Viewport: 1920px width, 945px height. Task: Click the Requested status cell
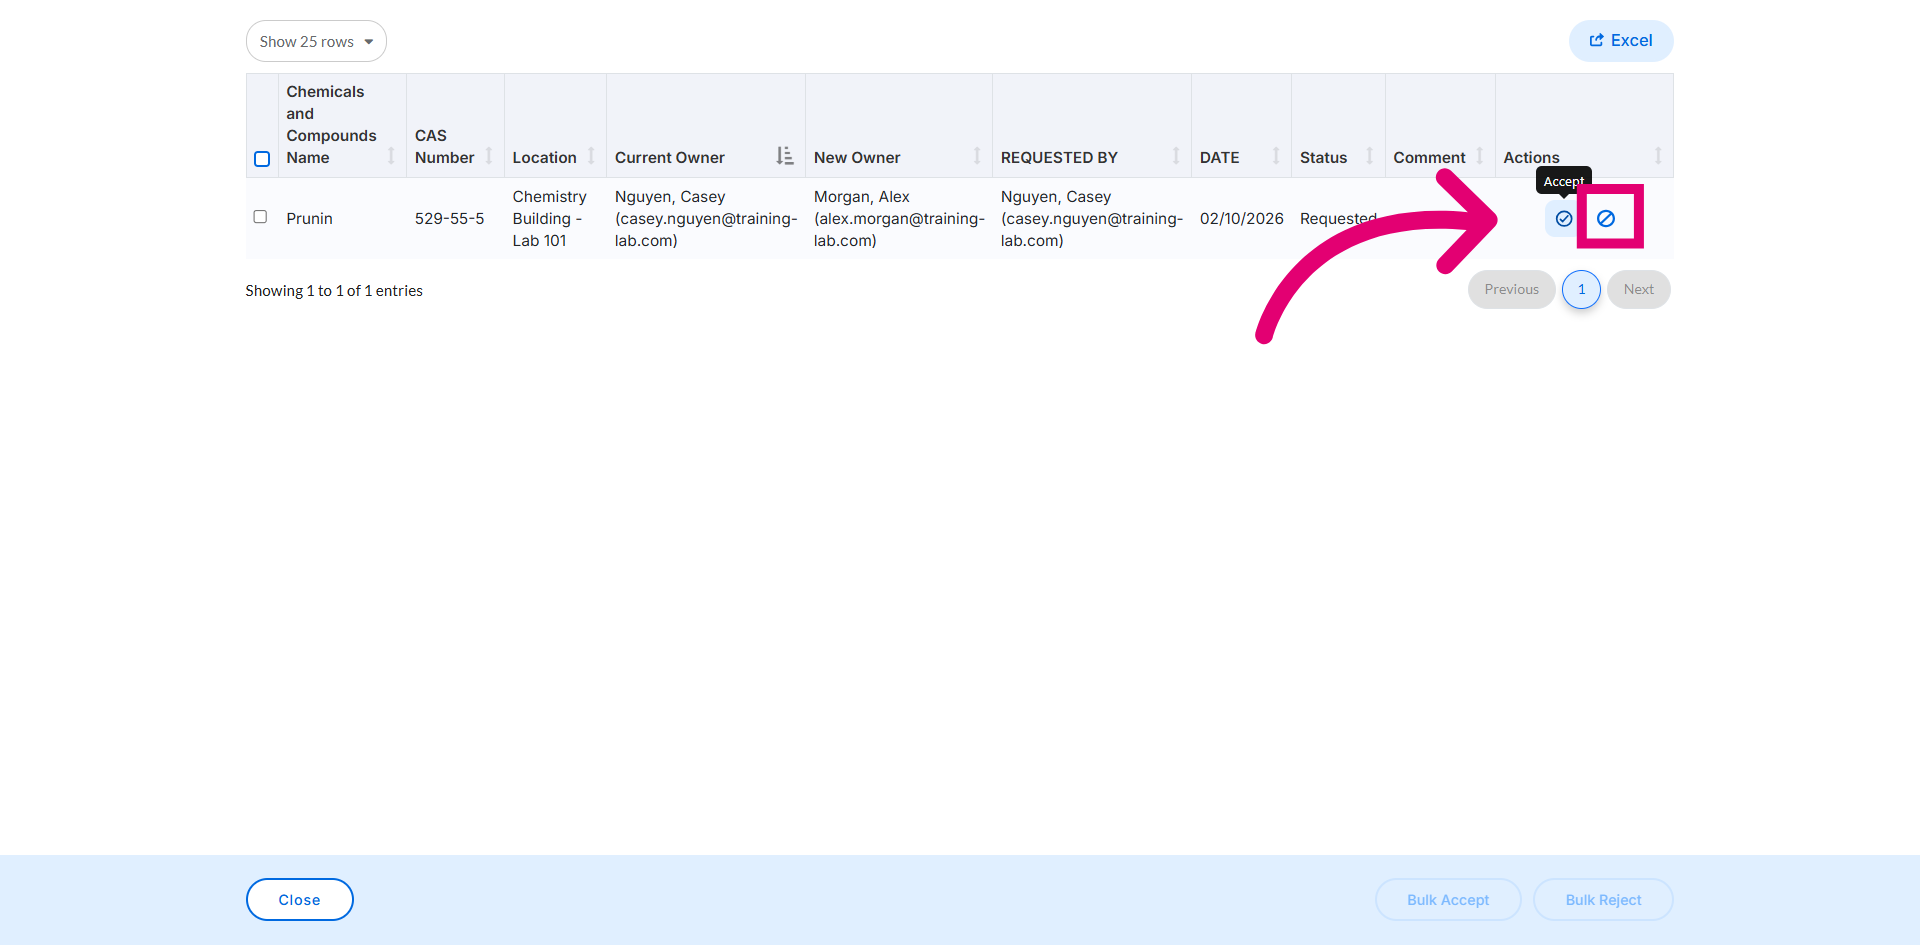tap(1338, 218)
